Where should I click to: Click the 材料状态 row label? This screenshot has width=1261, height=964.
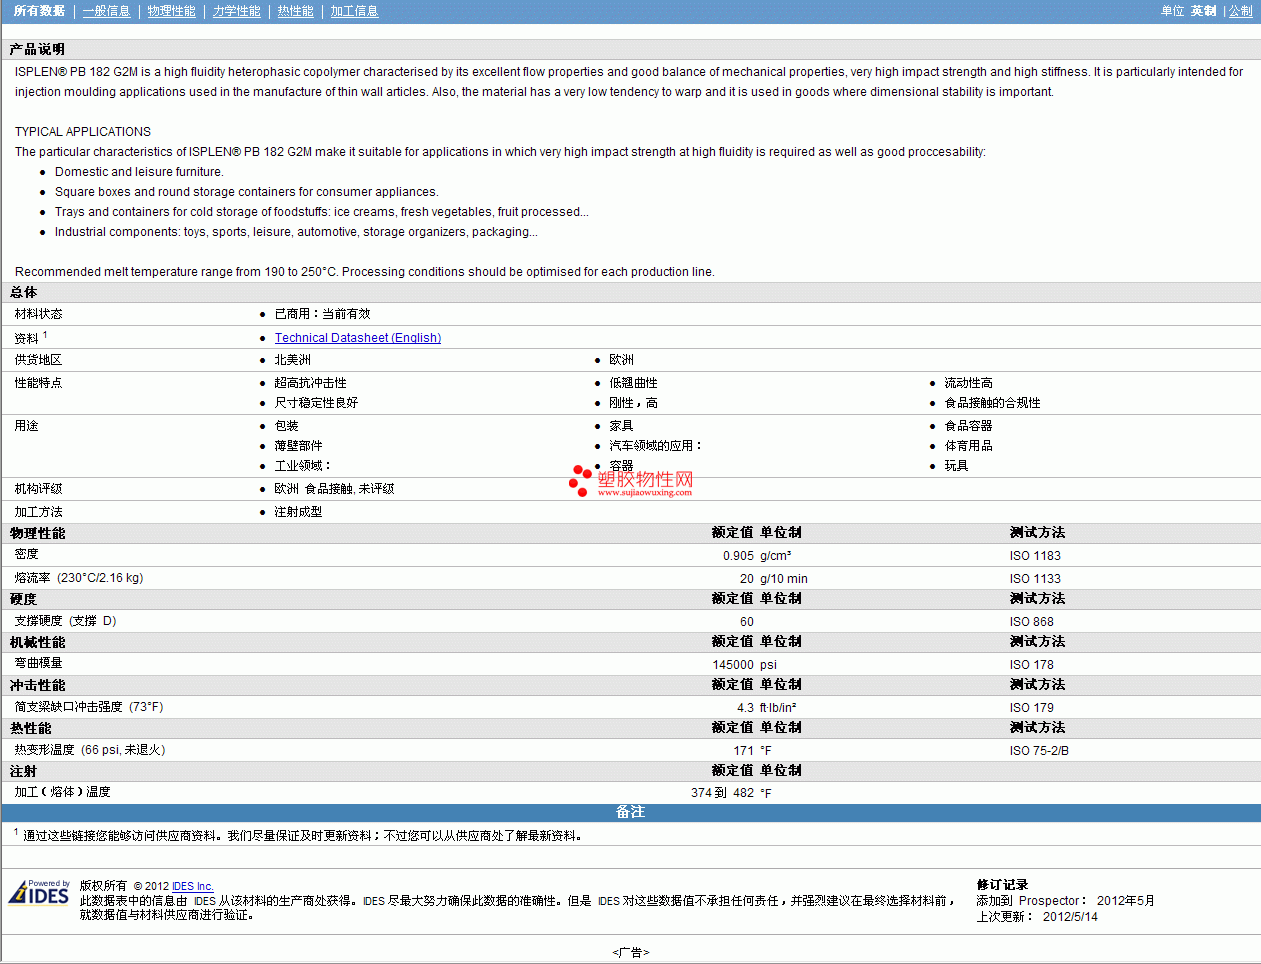pyautogui.click(x=38, y=314)
